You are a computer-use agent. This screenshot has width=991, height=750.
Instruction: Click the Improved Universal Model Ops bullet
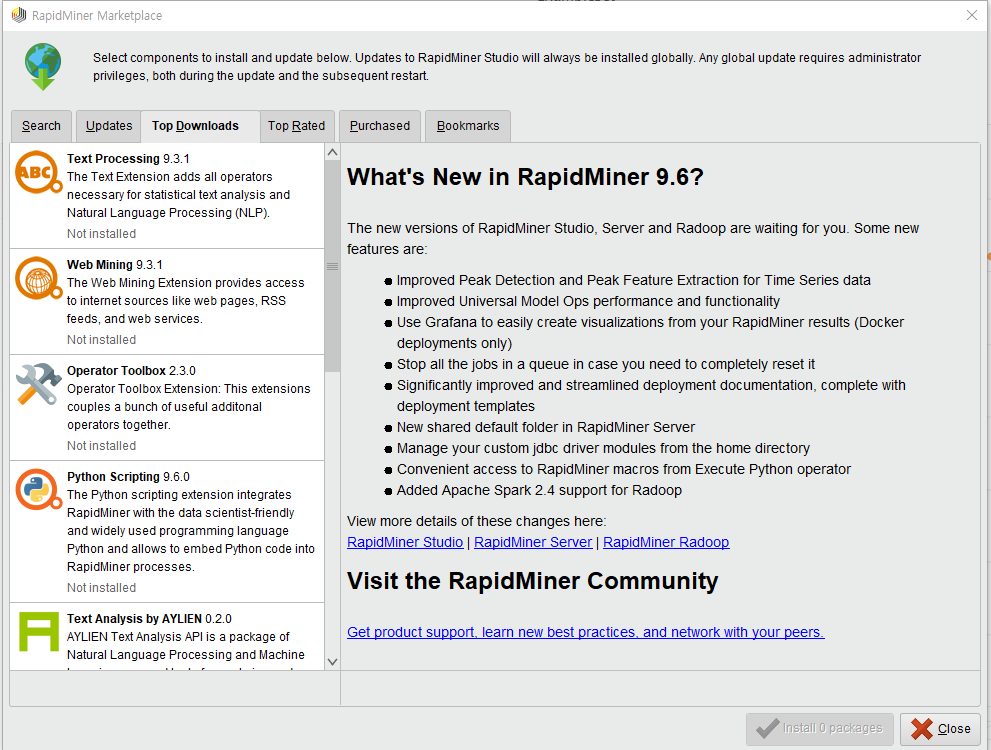(588, 301)
